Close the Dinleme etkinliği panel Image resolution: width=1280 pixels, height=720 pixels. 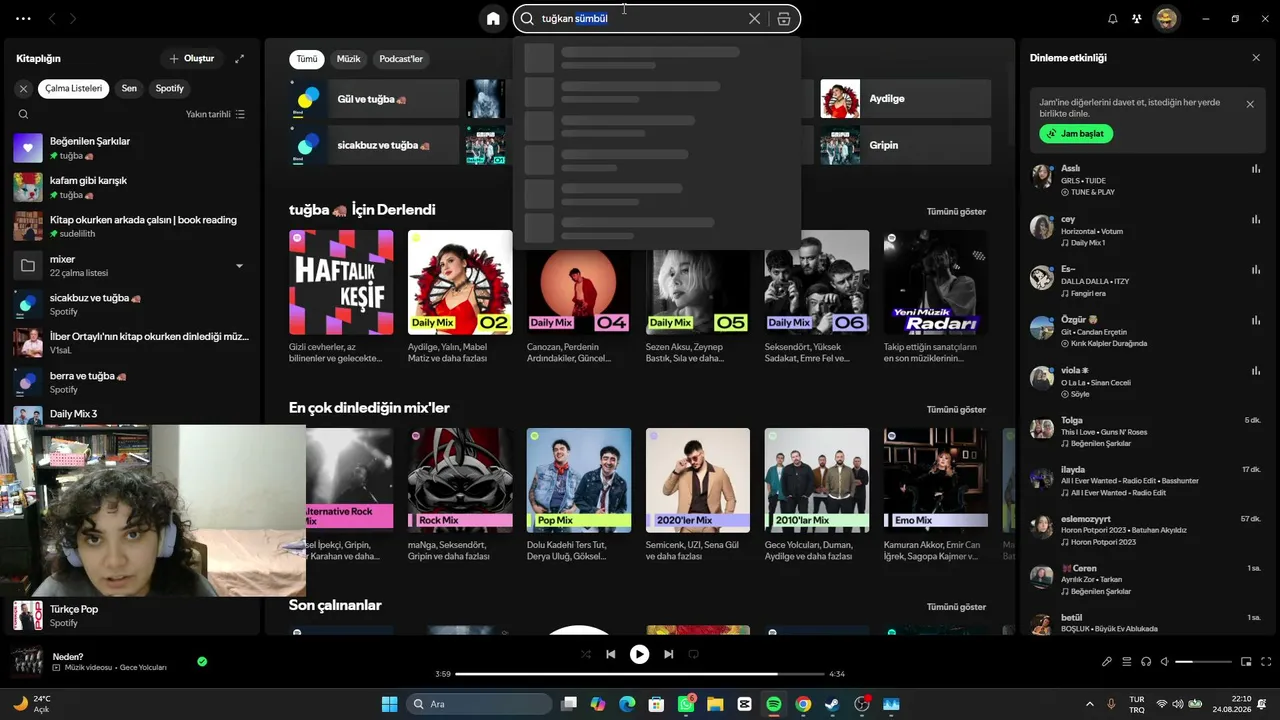(1256, 58)
